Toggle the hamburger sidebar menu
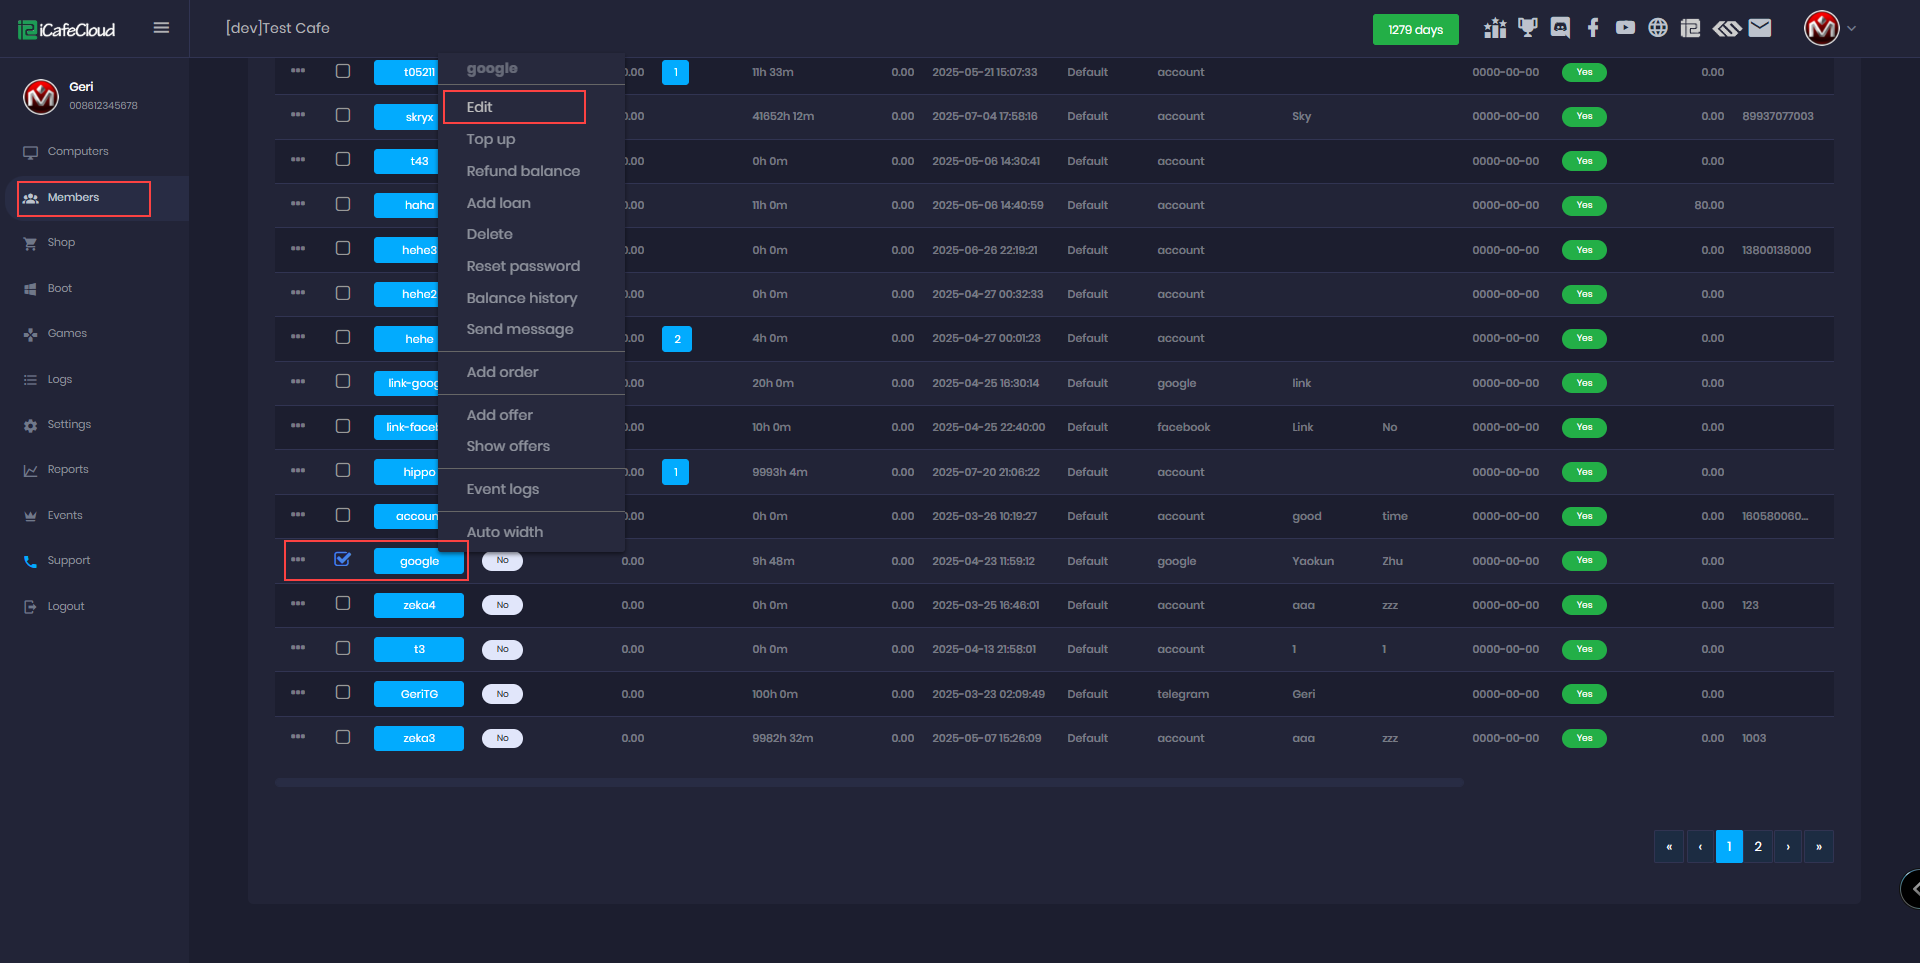This screenshot has height=963, width=1920. click(161, 28)
